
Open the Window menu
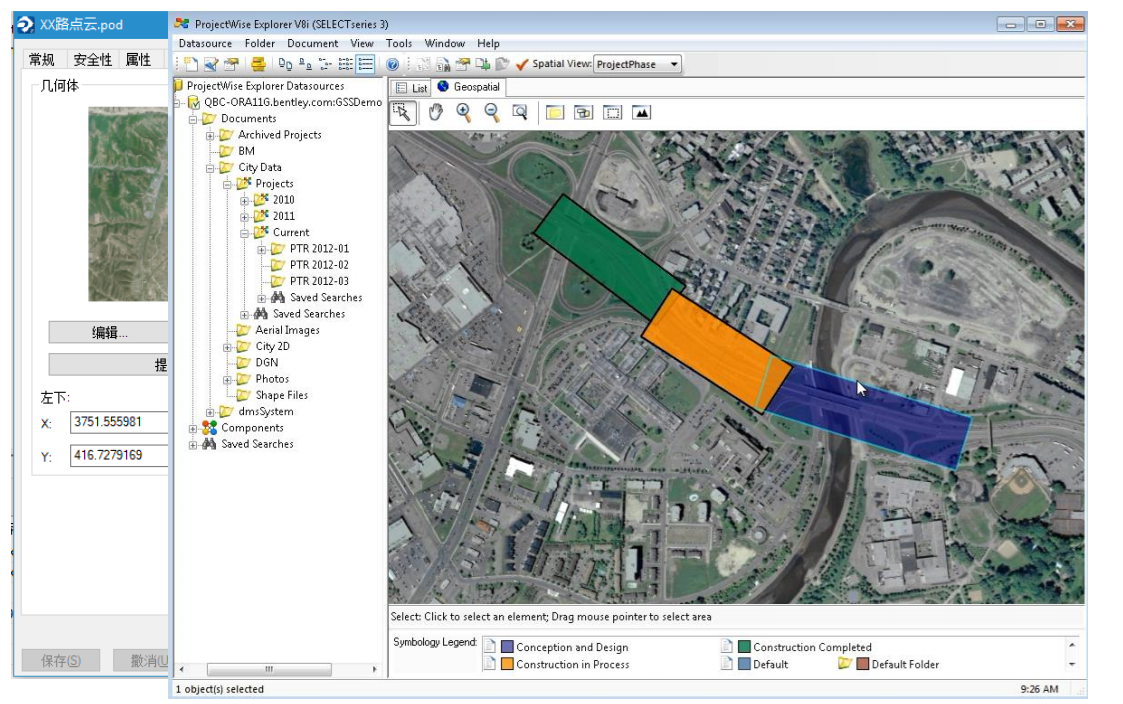[444, 44]
